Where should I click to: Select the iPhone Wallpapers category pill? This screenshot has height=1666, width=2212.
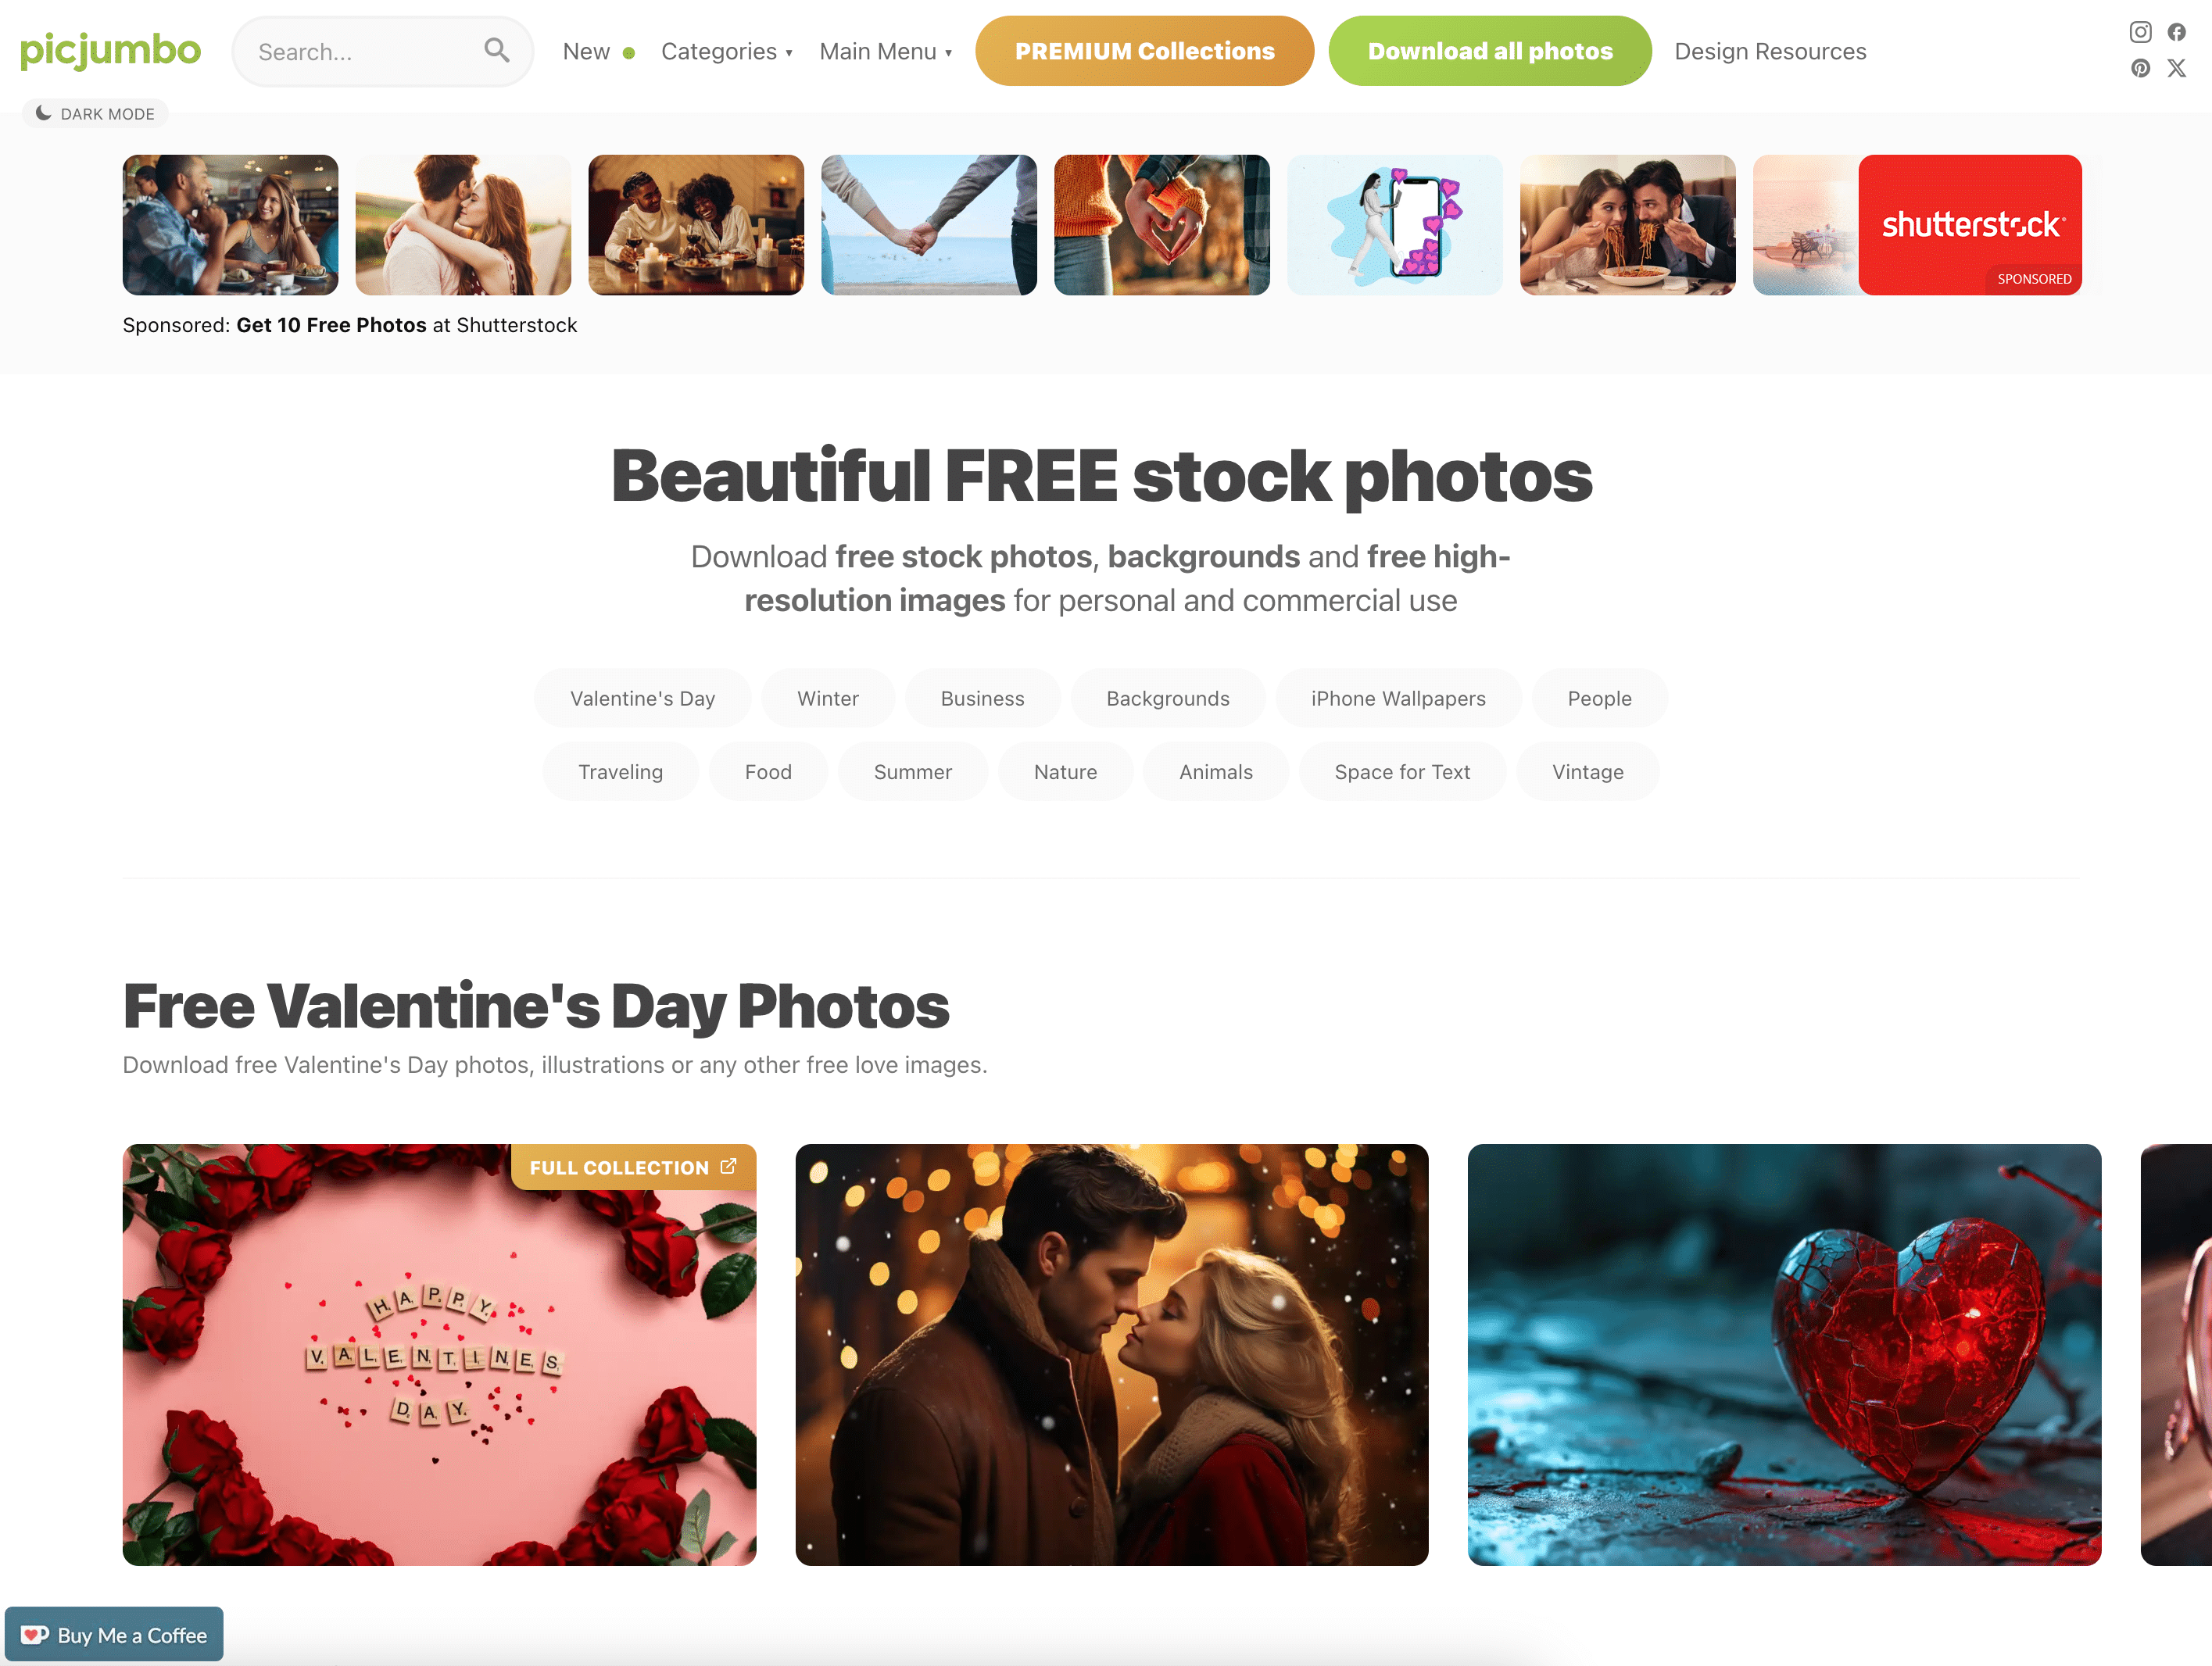coord(1398,698)
